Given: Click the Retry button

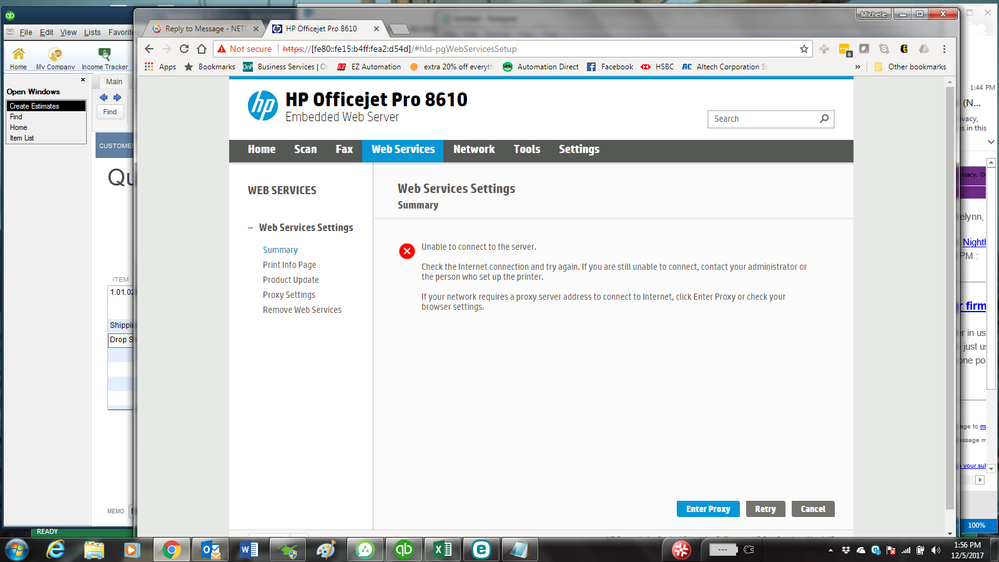Looking at the screenshot, I should [x=765, y=509].
